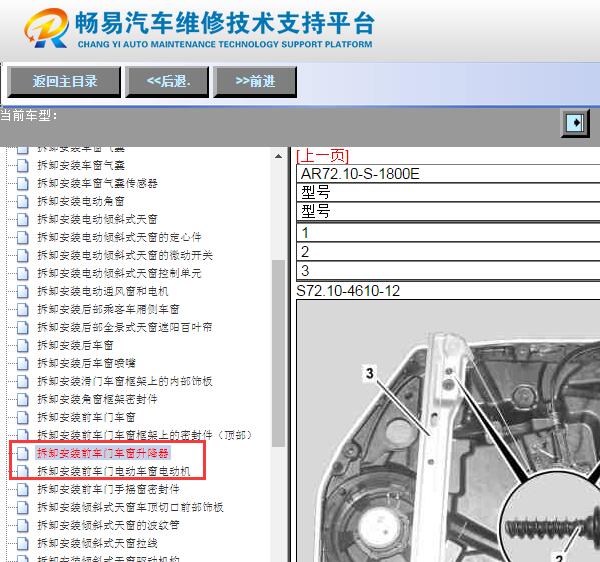Click document icon beside 拆卸安装电动角窗
600x562 pixels.
coord(23,201)
